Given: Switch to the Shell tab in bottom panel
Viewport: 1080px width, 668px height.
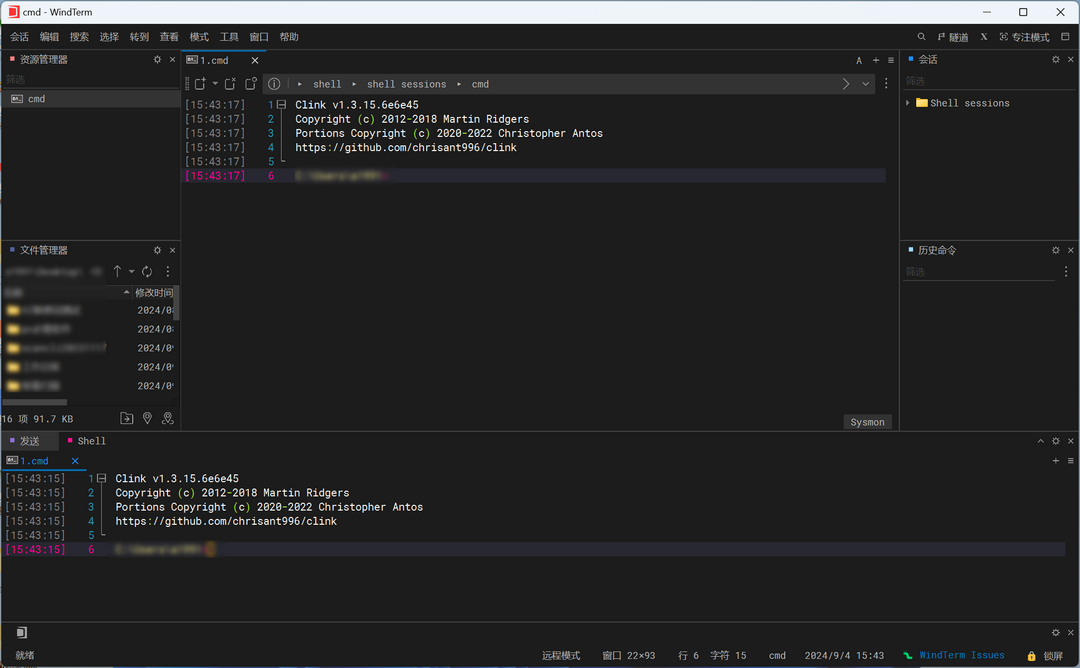Looking at the screenshot, I should (91, 441).
